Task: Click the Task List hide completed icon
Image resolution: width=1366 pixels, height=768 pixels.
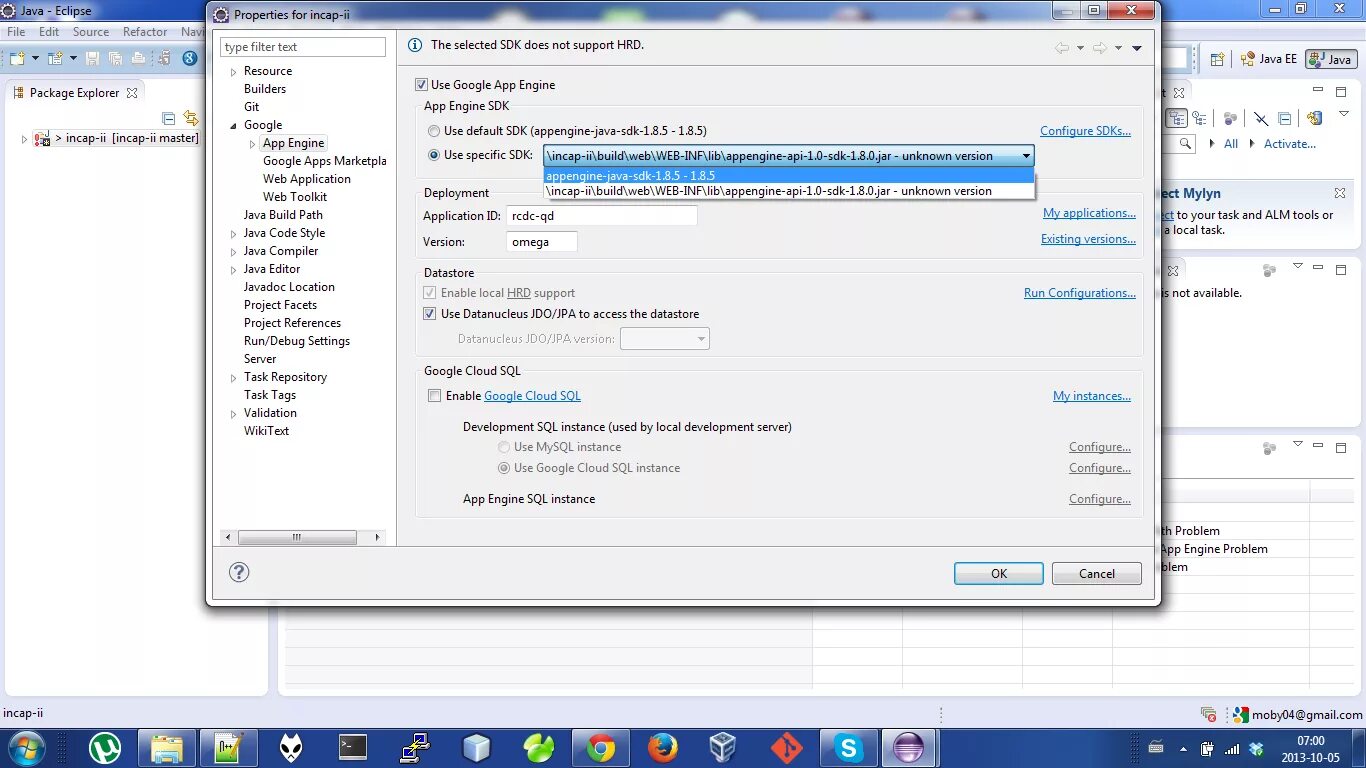Action: tap(1261, 118)
